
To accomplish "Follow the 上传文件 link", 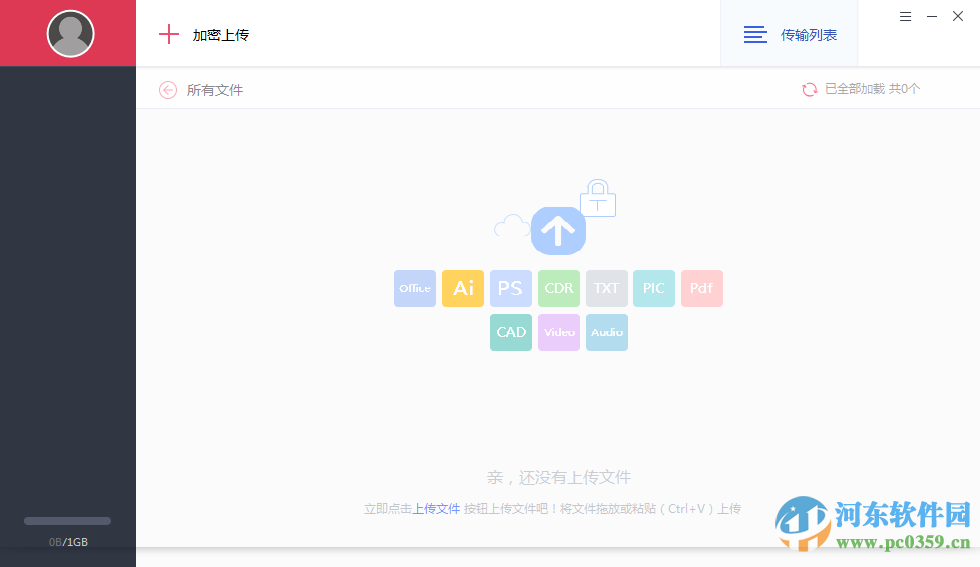I will (436, 509).
